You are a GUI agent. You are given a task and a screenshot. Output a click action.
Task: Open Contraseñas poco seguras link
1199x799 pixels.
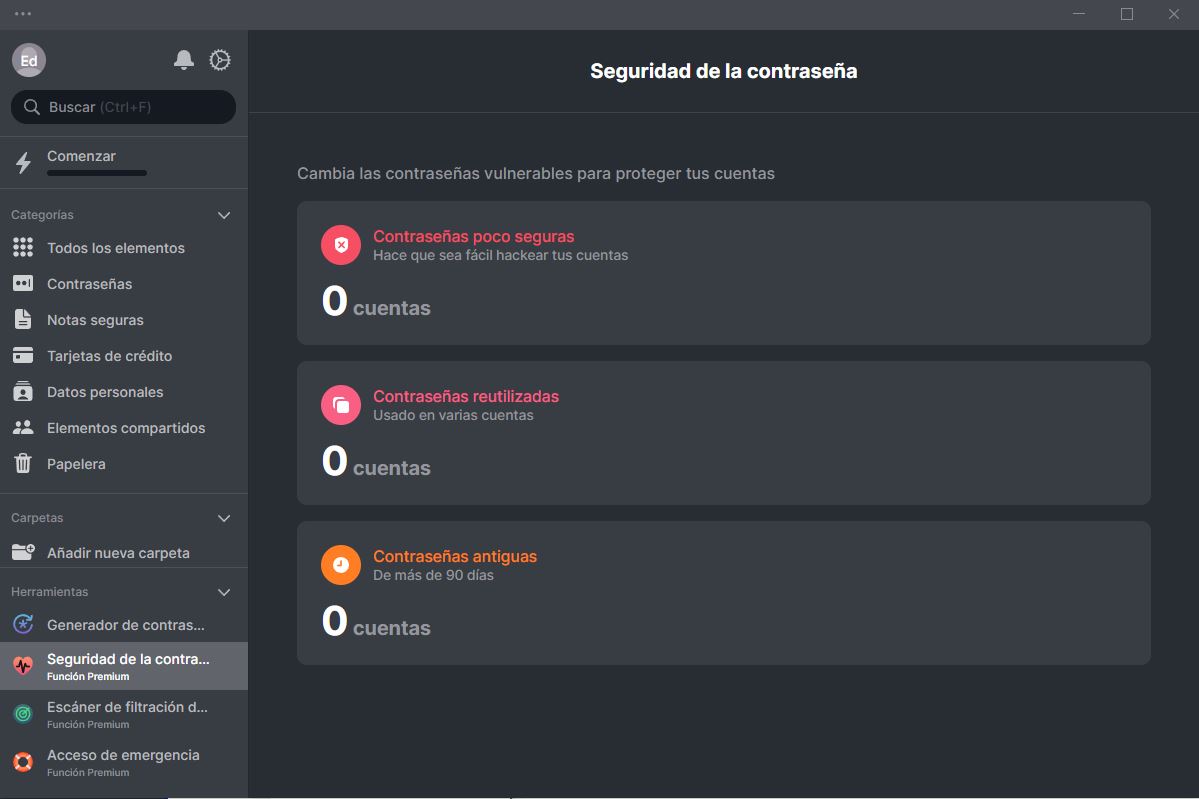(473, 236)
